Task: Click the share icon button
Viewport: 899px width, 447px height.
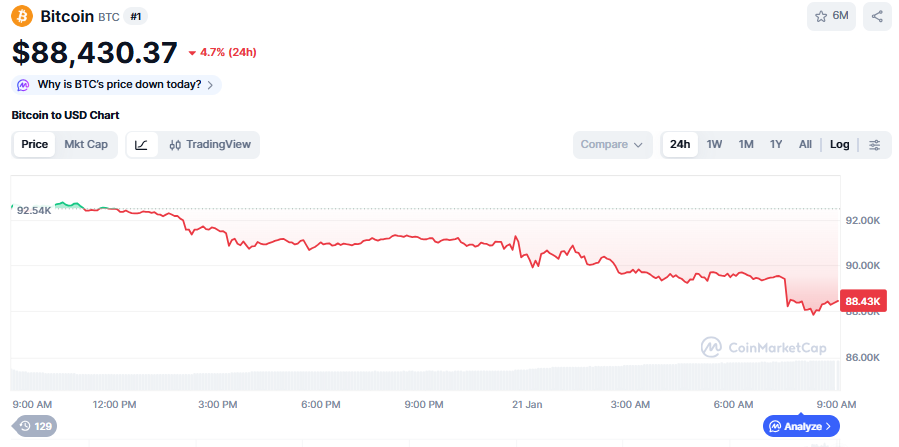Action: (877, 16)
